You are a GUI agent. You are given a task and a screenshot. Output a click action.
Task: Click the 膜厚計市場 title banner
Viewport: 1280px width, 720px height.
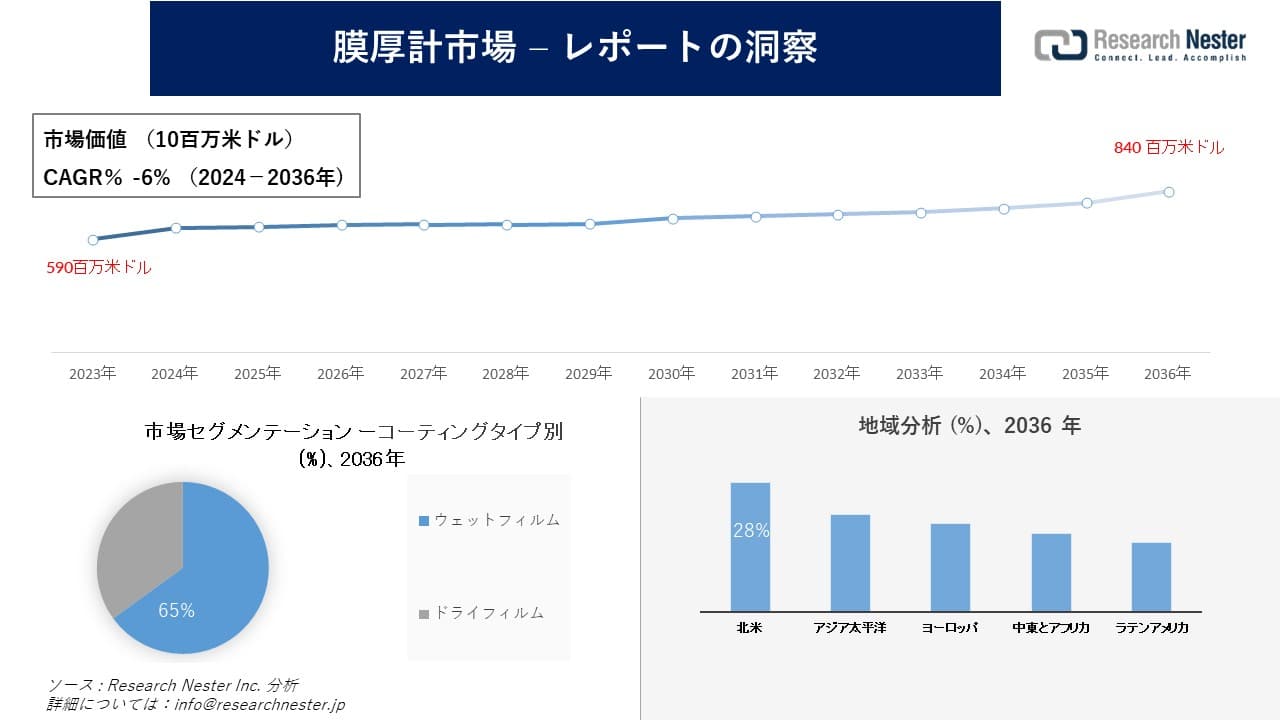(575, 47)
